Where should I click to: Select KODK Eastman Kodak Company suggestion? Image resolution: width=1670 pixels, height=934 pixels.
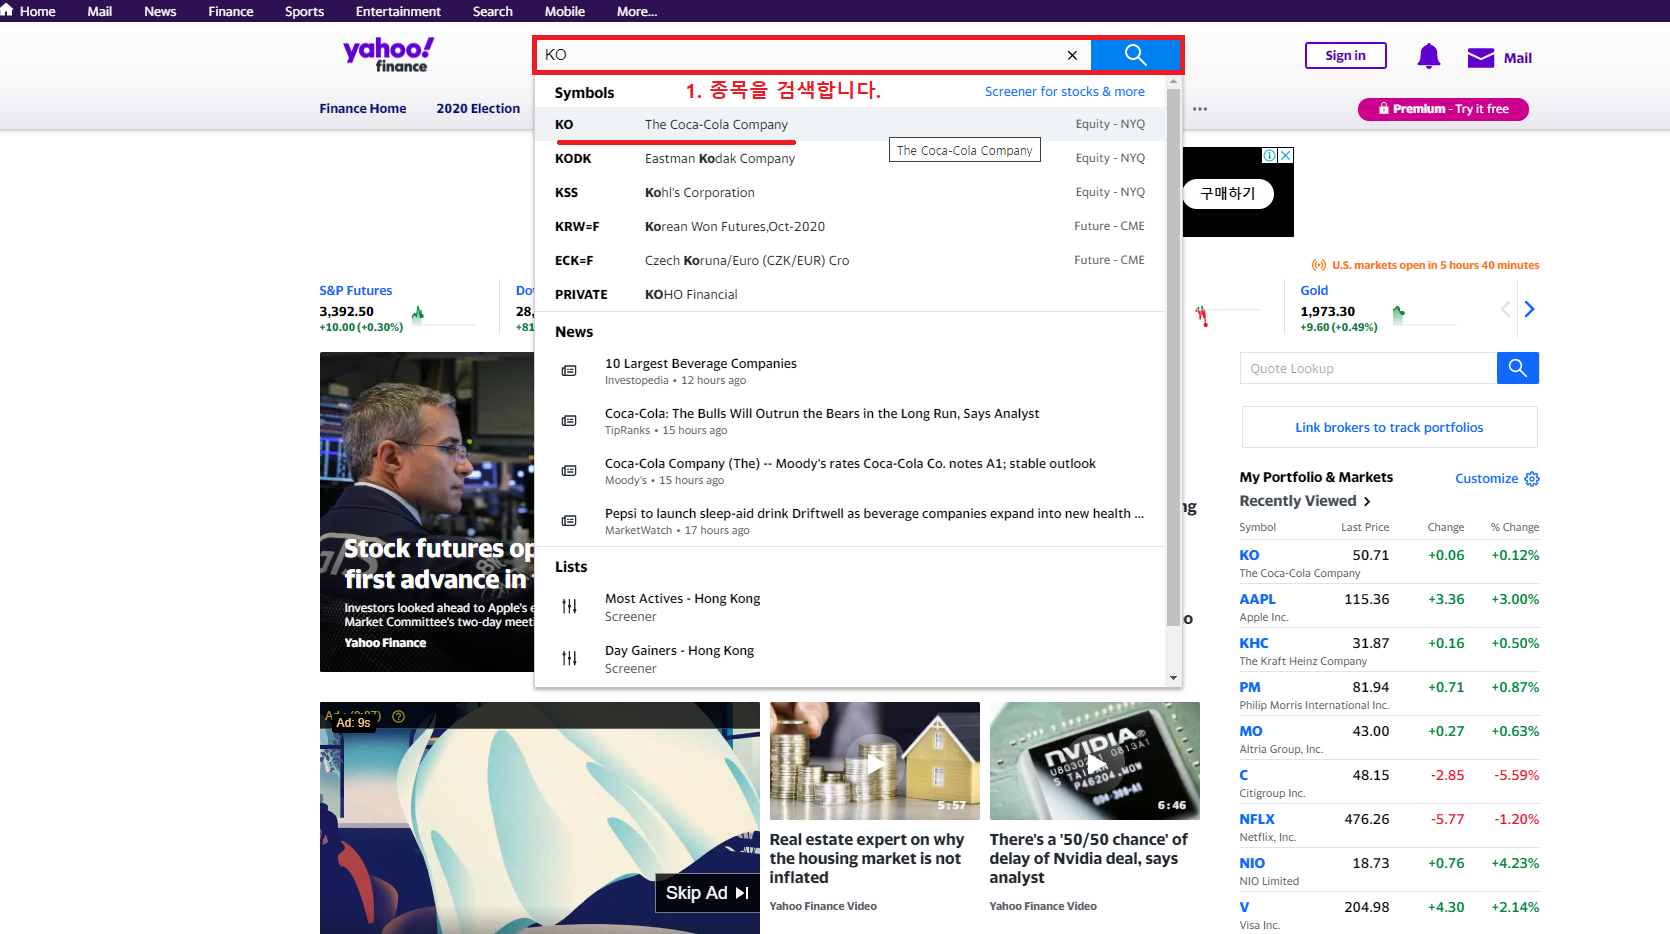click(850, 158)
